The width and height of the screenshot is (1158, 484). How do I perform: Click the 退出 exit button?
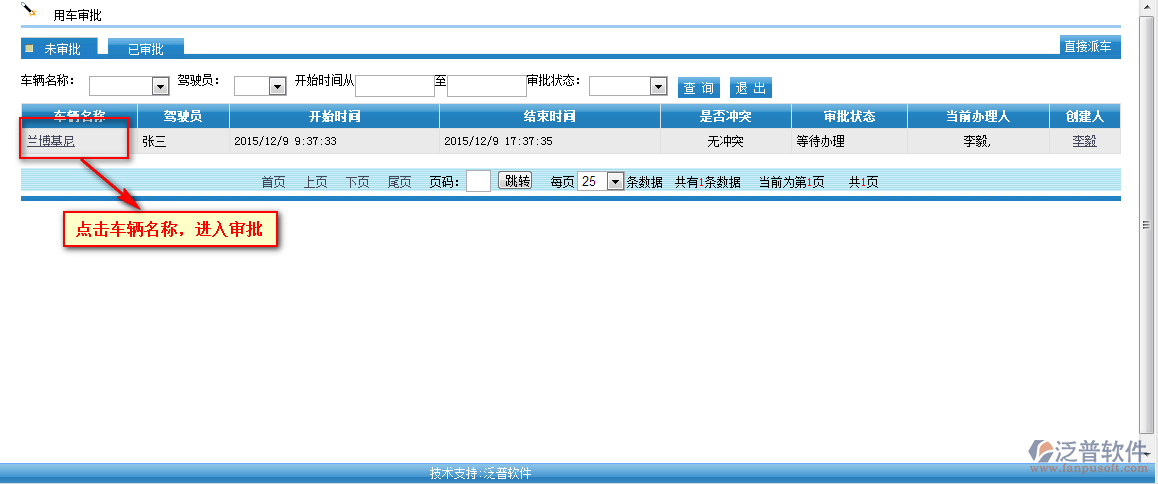coord(751,88)
